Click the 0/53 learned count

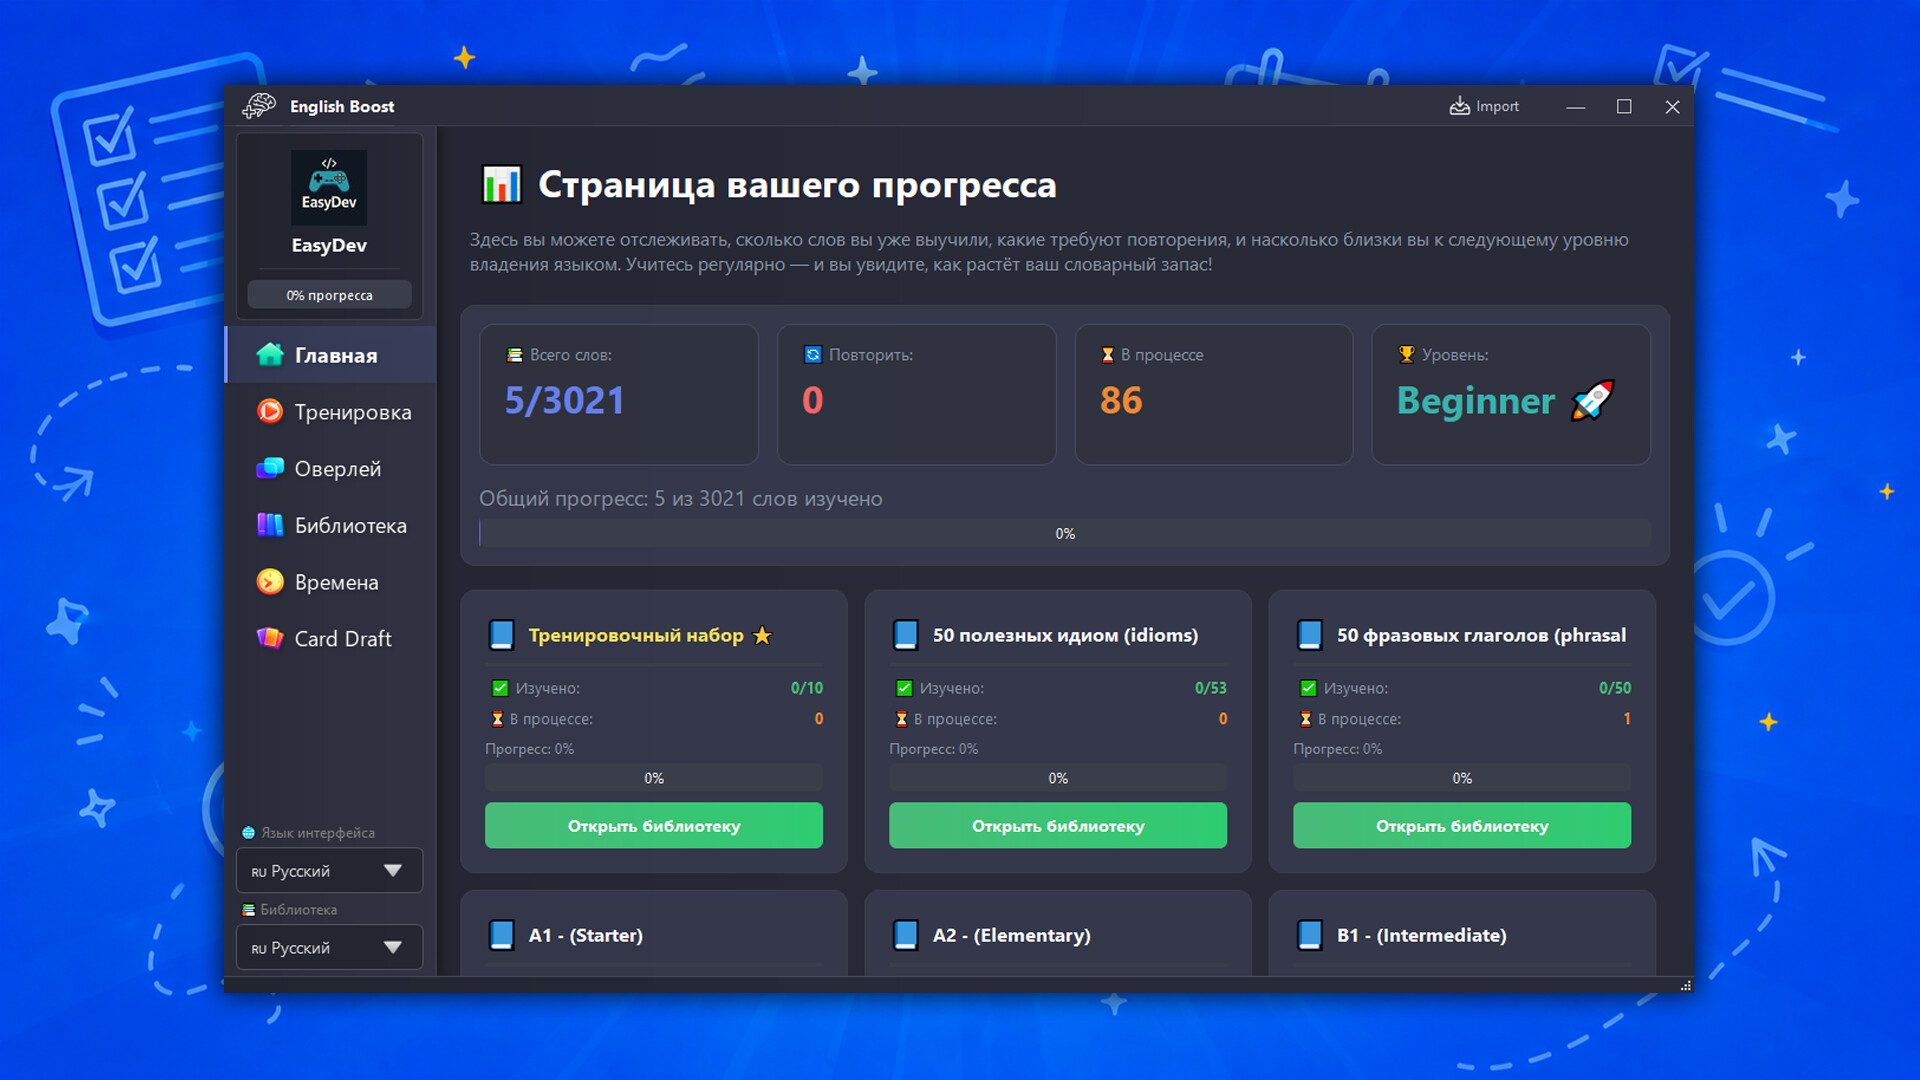pos(1210,688)
